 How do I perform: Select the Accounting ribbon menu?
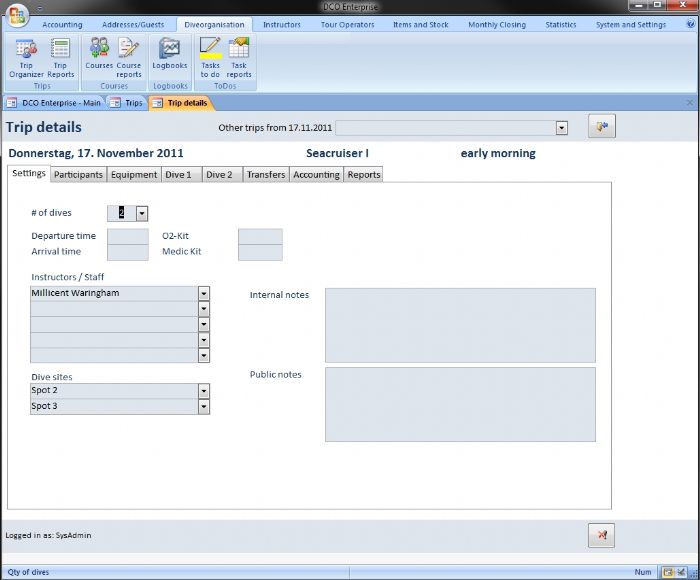tap(62, 25)
